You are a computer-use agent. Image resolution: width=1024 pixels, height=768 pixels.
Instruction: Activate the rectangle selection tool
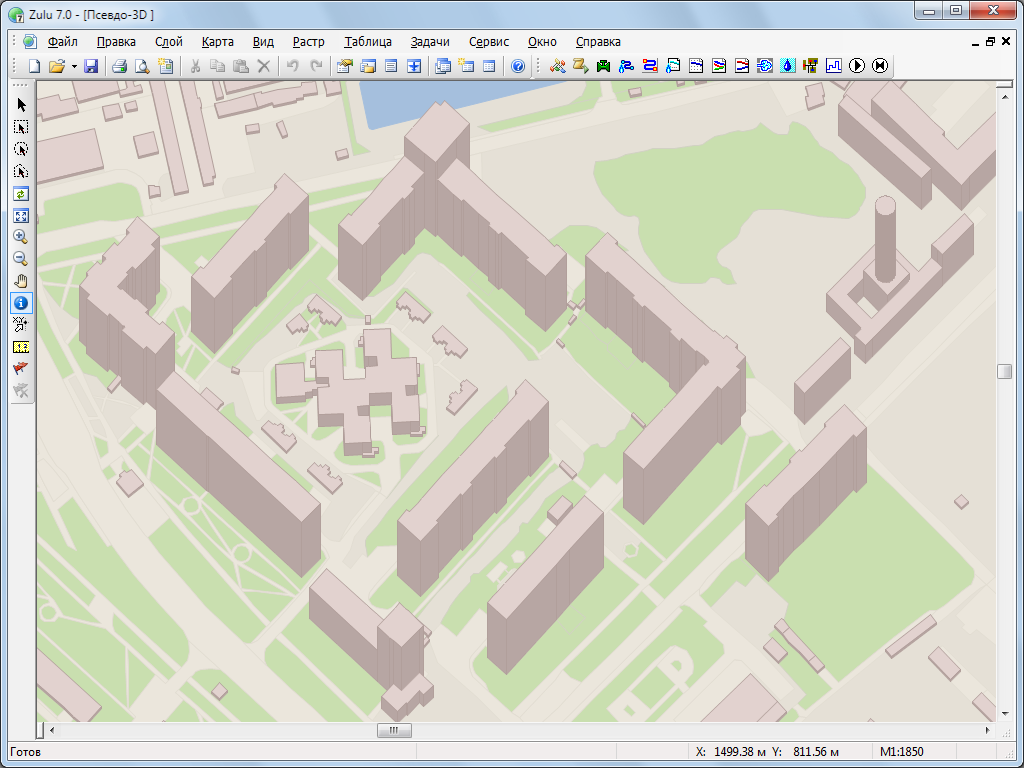click(21, 127)
